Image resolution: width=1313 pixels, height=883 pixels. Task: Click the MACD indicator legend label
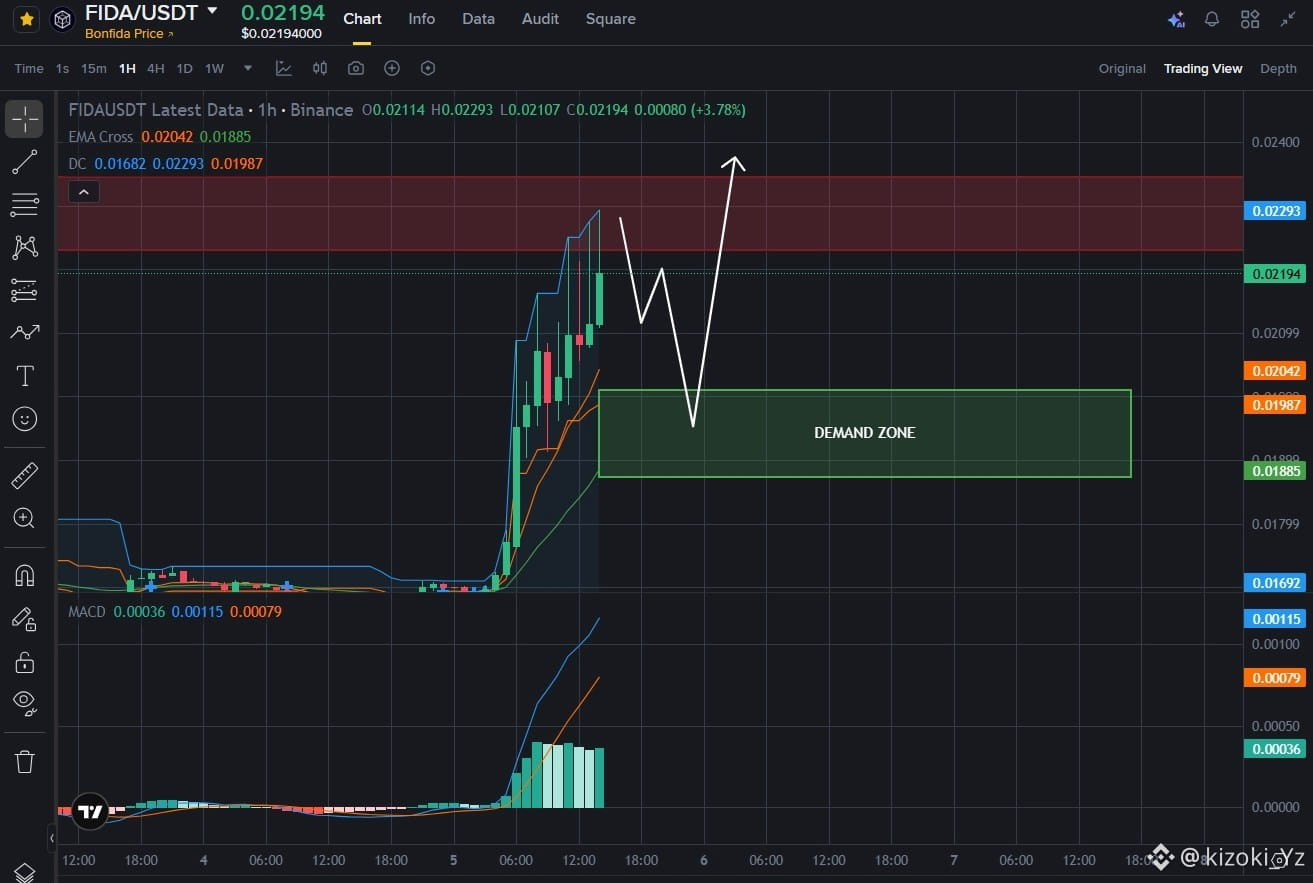[x=86, y=611]
